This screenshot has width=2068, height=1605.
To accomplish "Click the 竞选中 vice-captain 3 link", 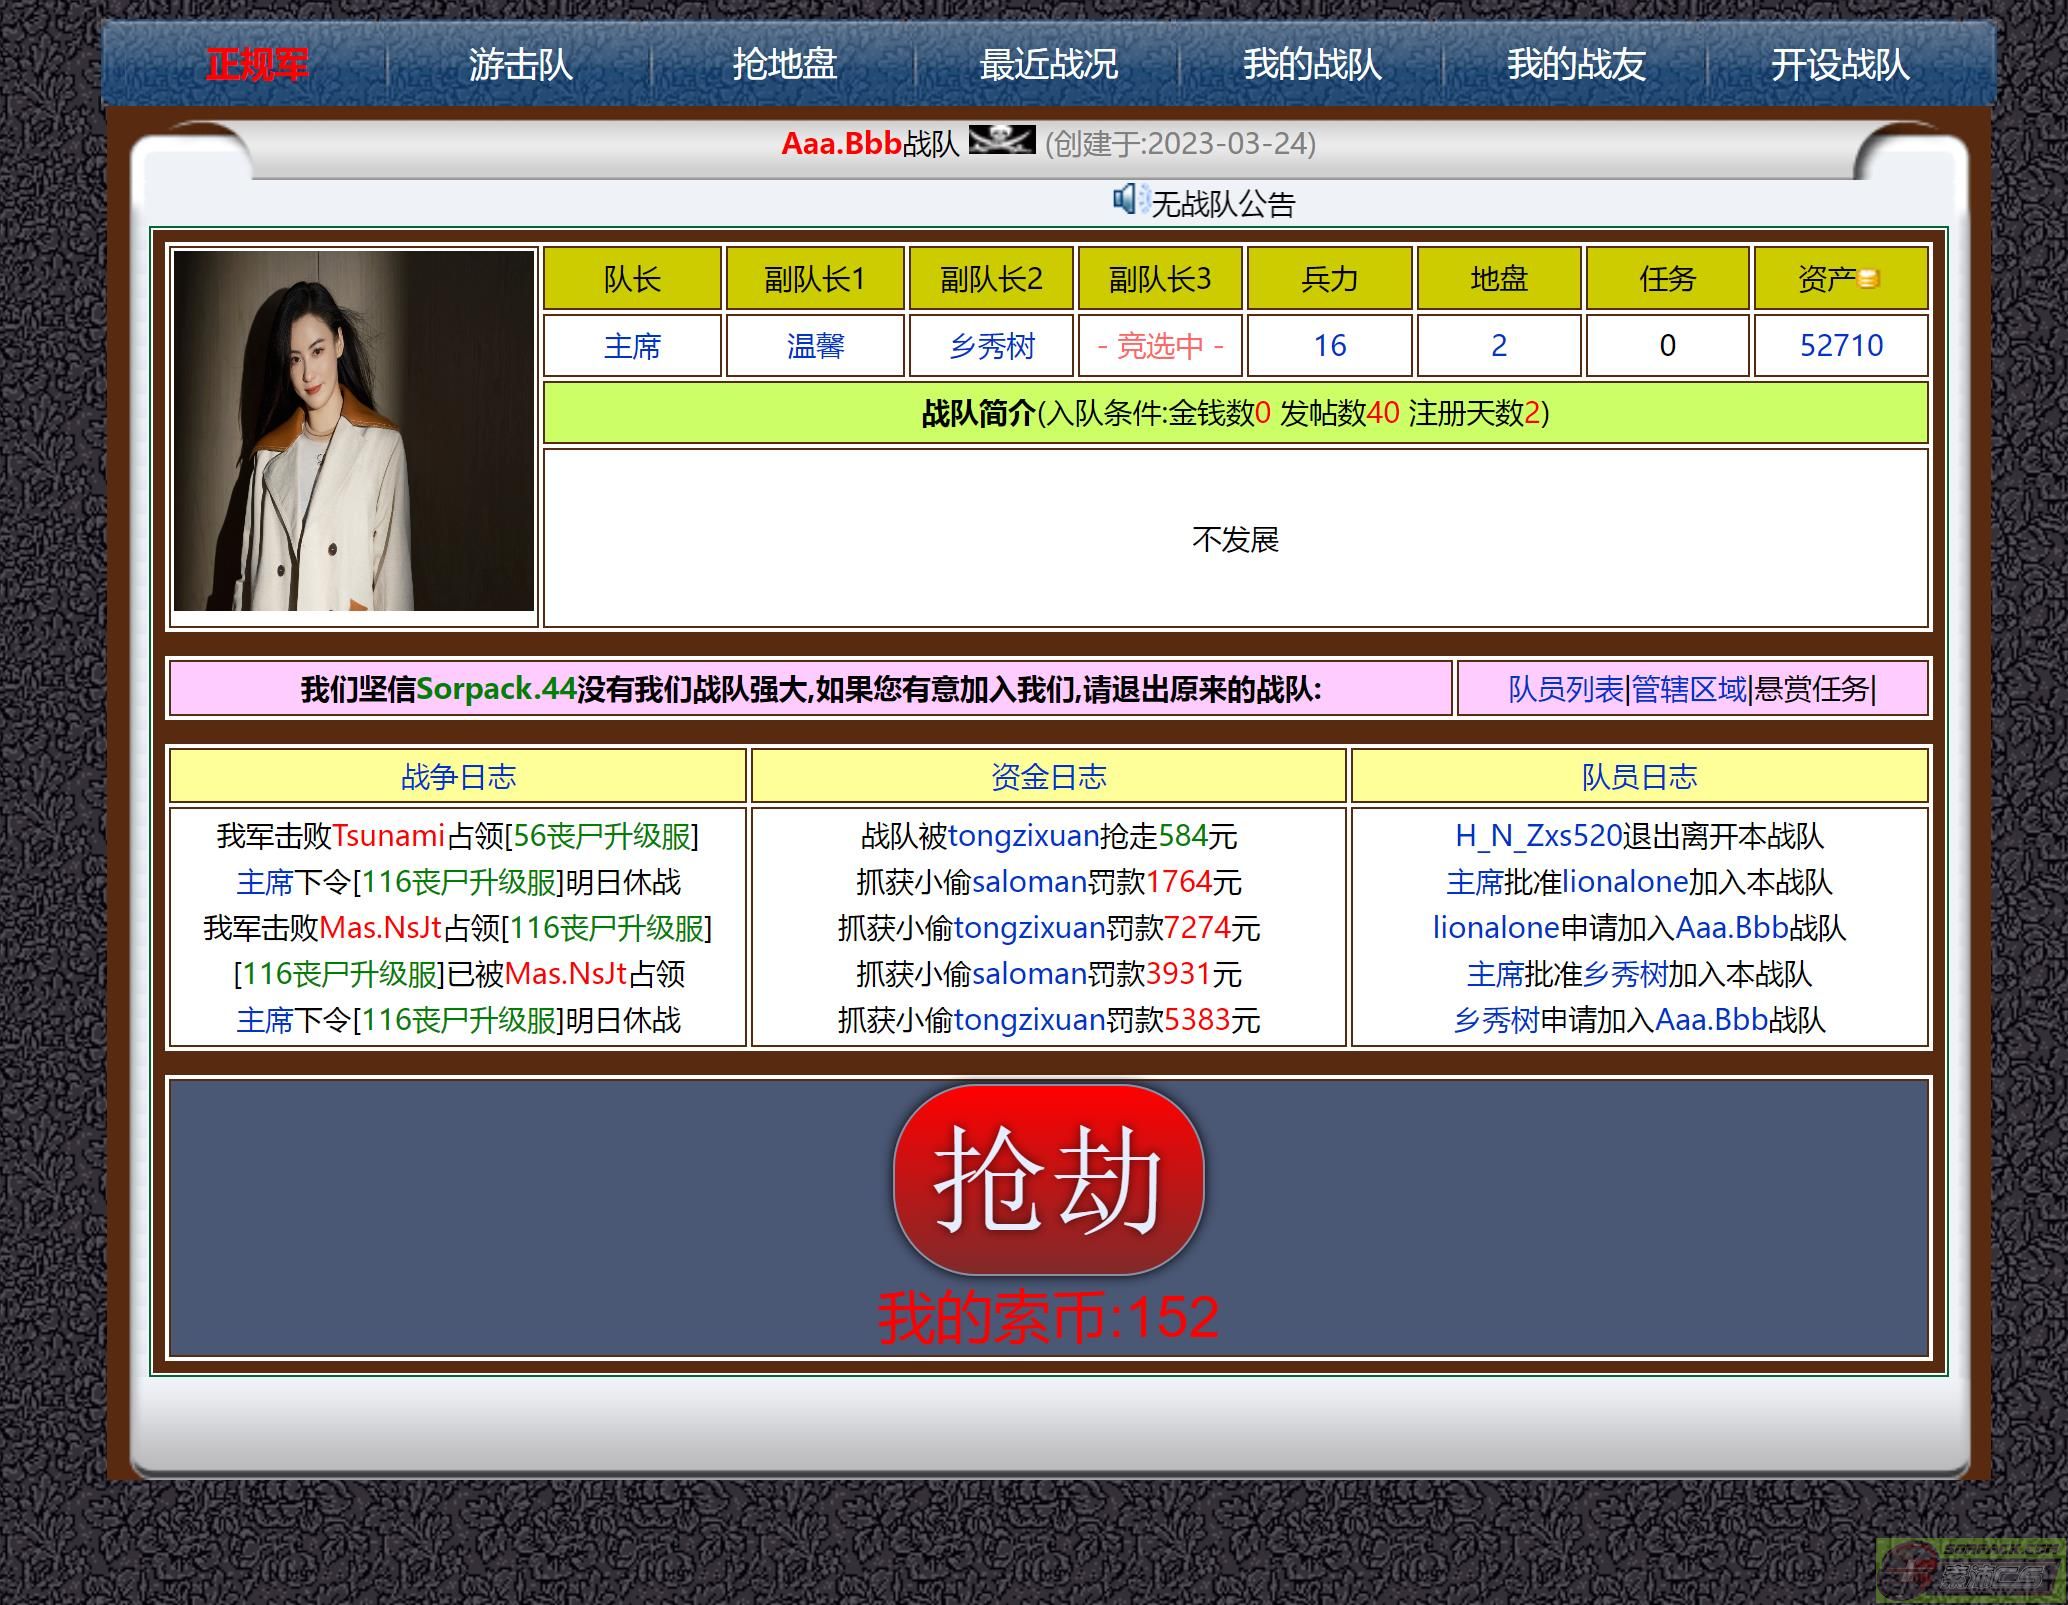I will [x=1160, y=346].
